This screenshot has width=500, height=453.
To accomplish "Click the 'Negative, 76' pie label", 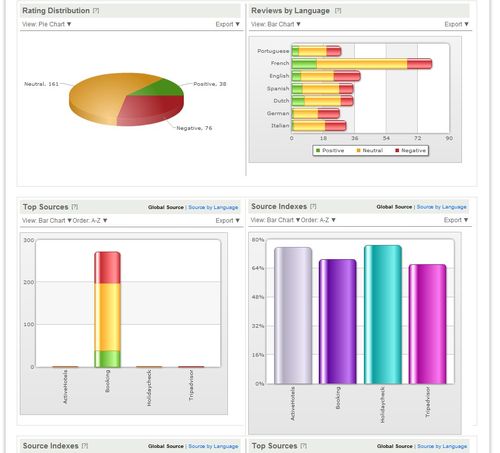I will [x=194, y=128].
